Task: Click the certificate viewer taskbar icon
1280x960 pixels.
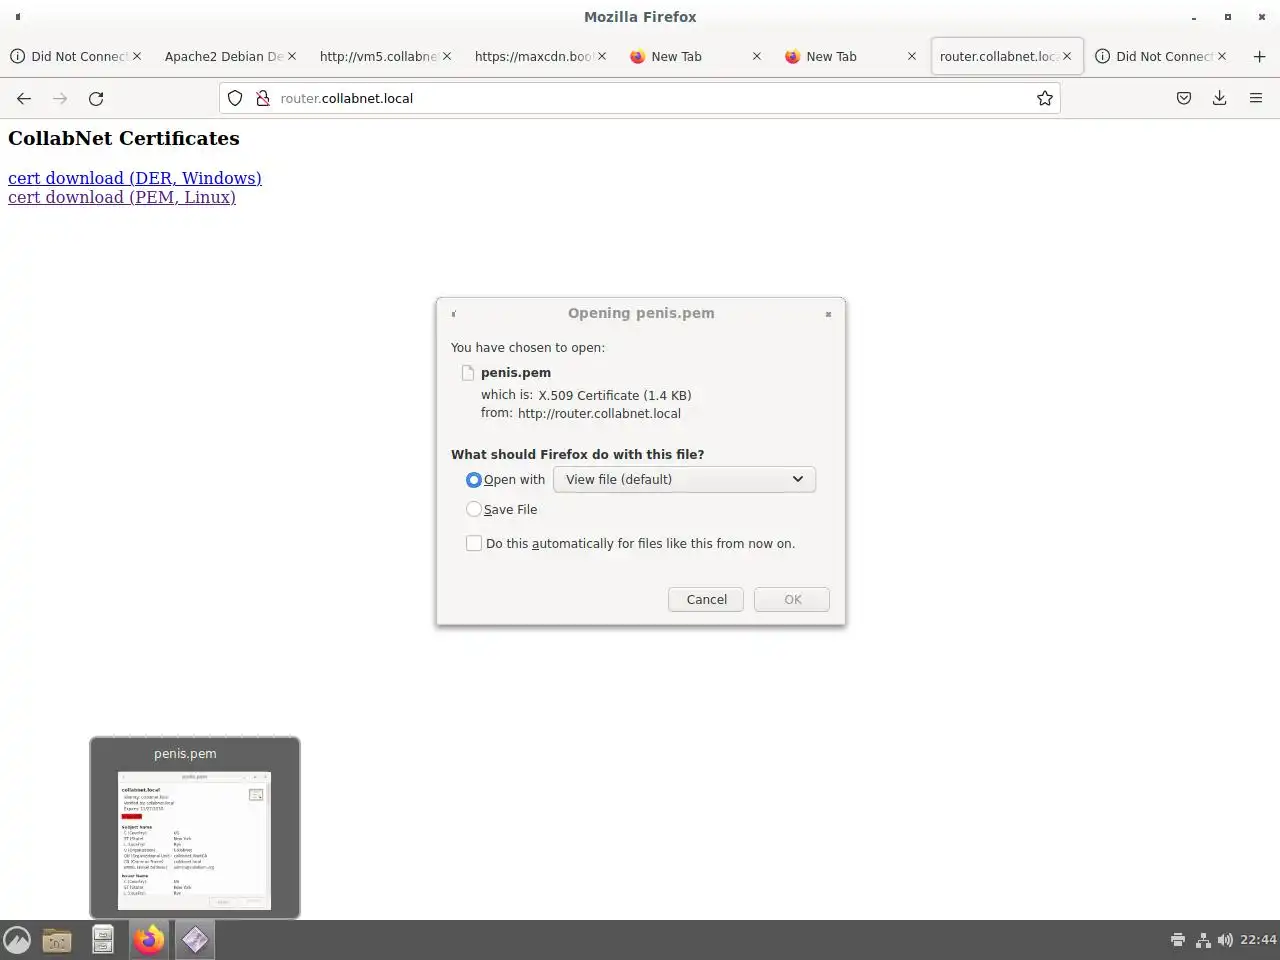Action: click(x=195, y=940)
